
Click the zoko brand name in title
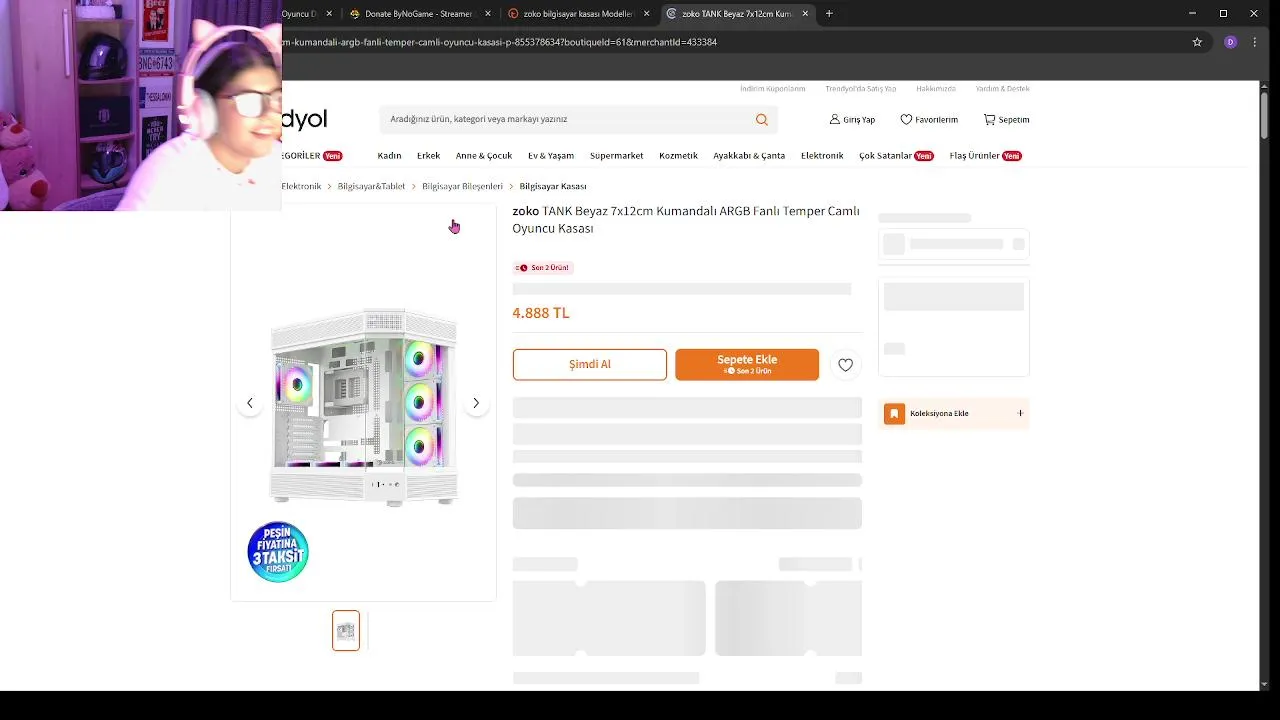[x=526, y=211]
